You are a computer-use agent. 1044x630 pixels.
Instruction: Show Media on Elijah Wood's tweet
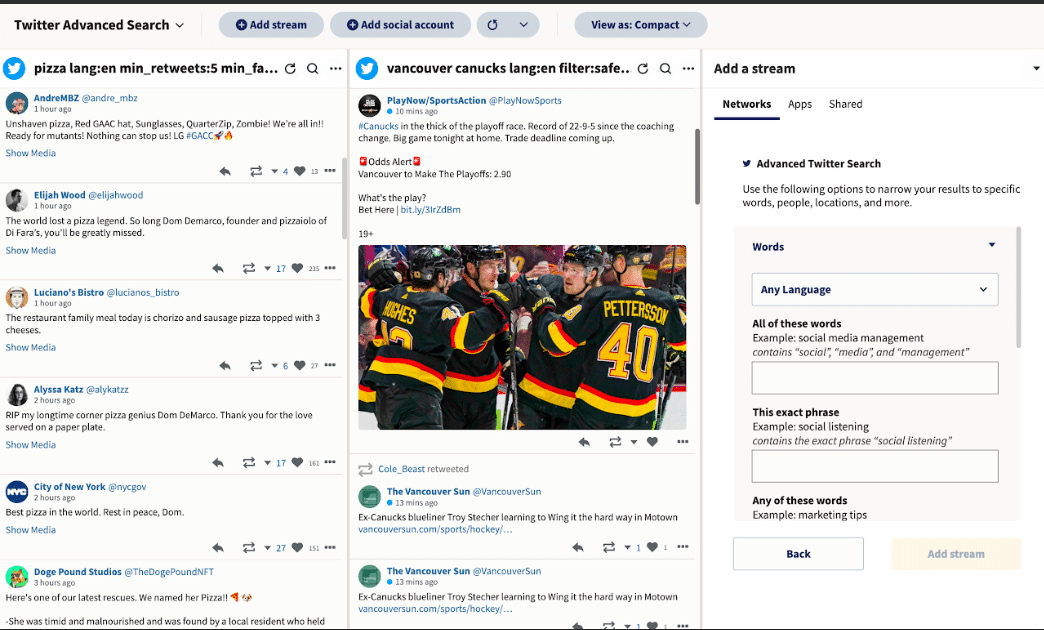point(31,250)
